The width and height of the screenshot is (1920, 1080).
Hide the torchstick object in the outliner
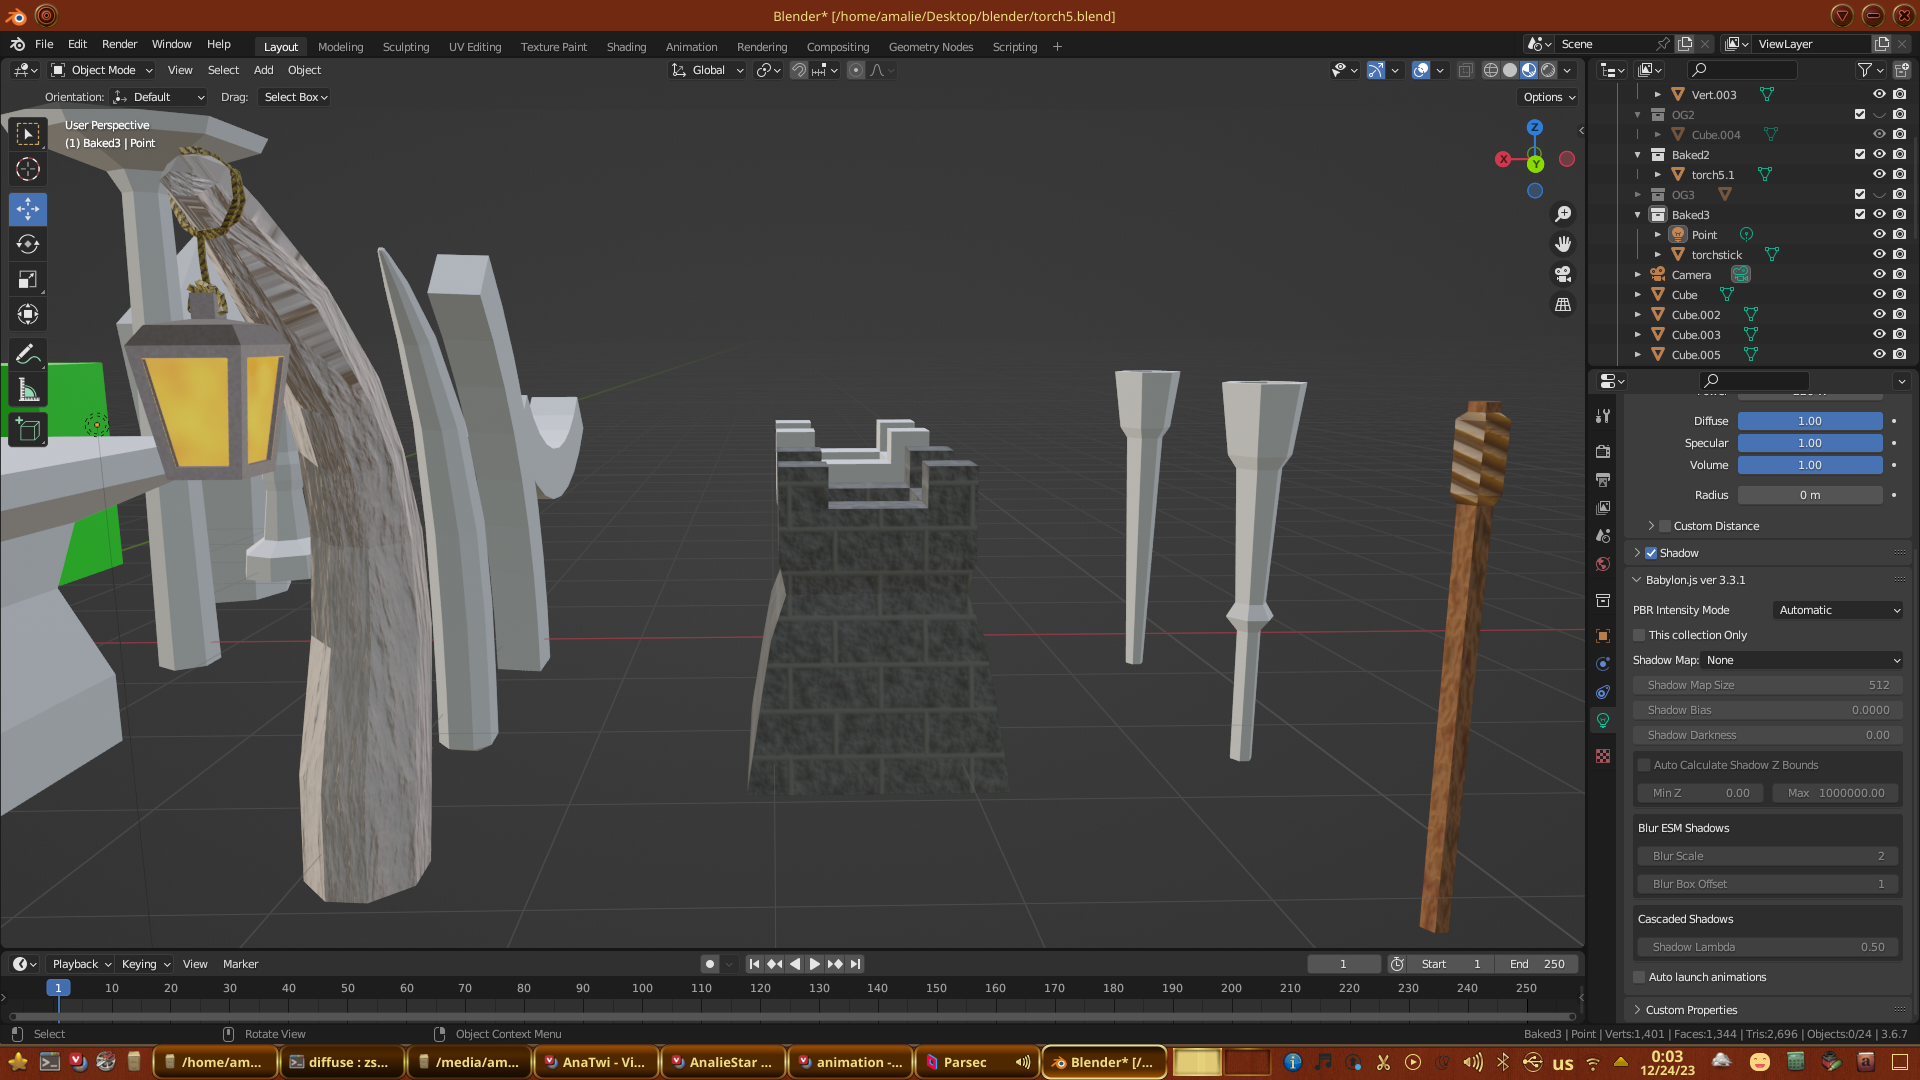coord(1879,254)
